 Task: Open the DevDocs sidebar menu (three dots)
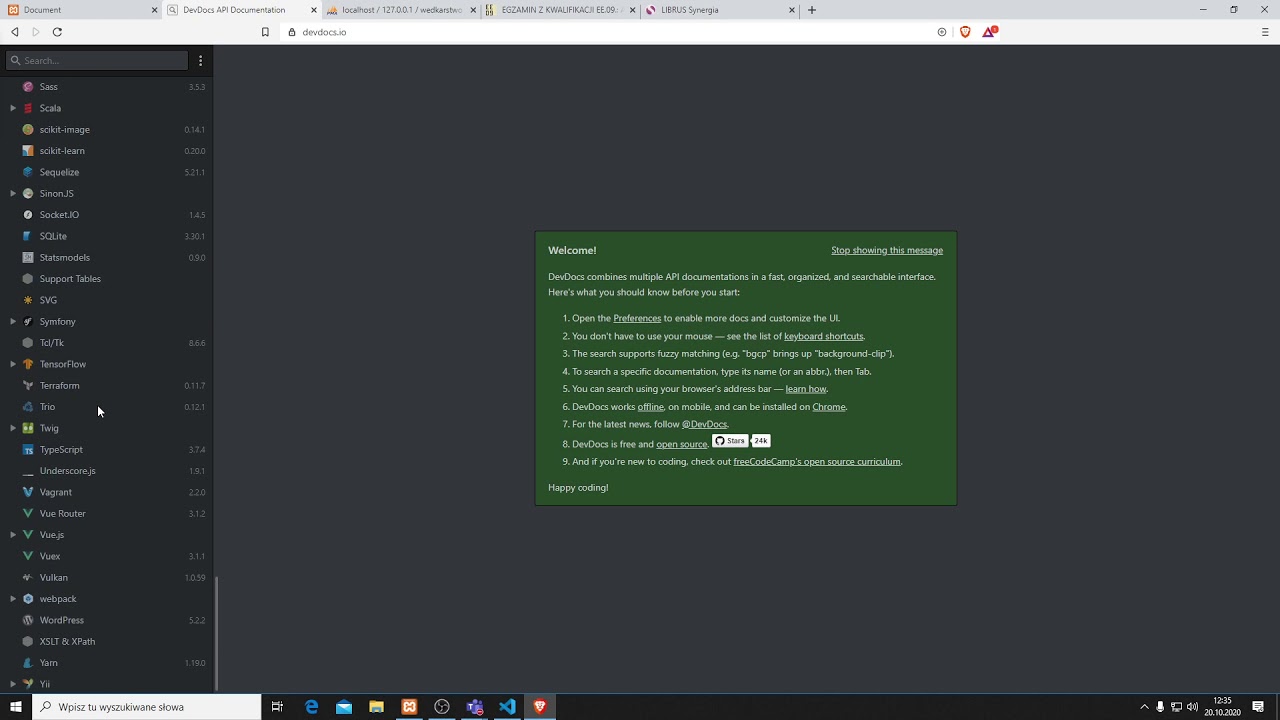coord(200,60)
